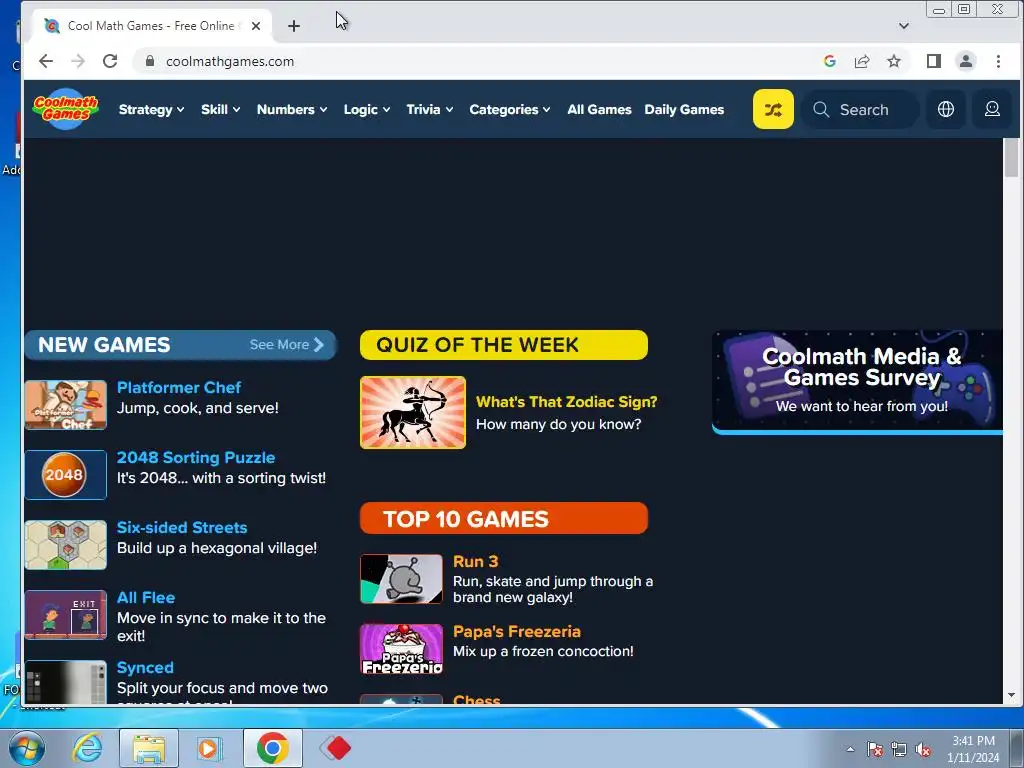Open Chrome three-dot menu
The height and width of the screenshot is (768, 1024).
998,61
